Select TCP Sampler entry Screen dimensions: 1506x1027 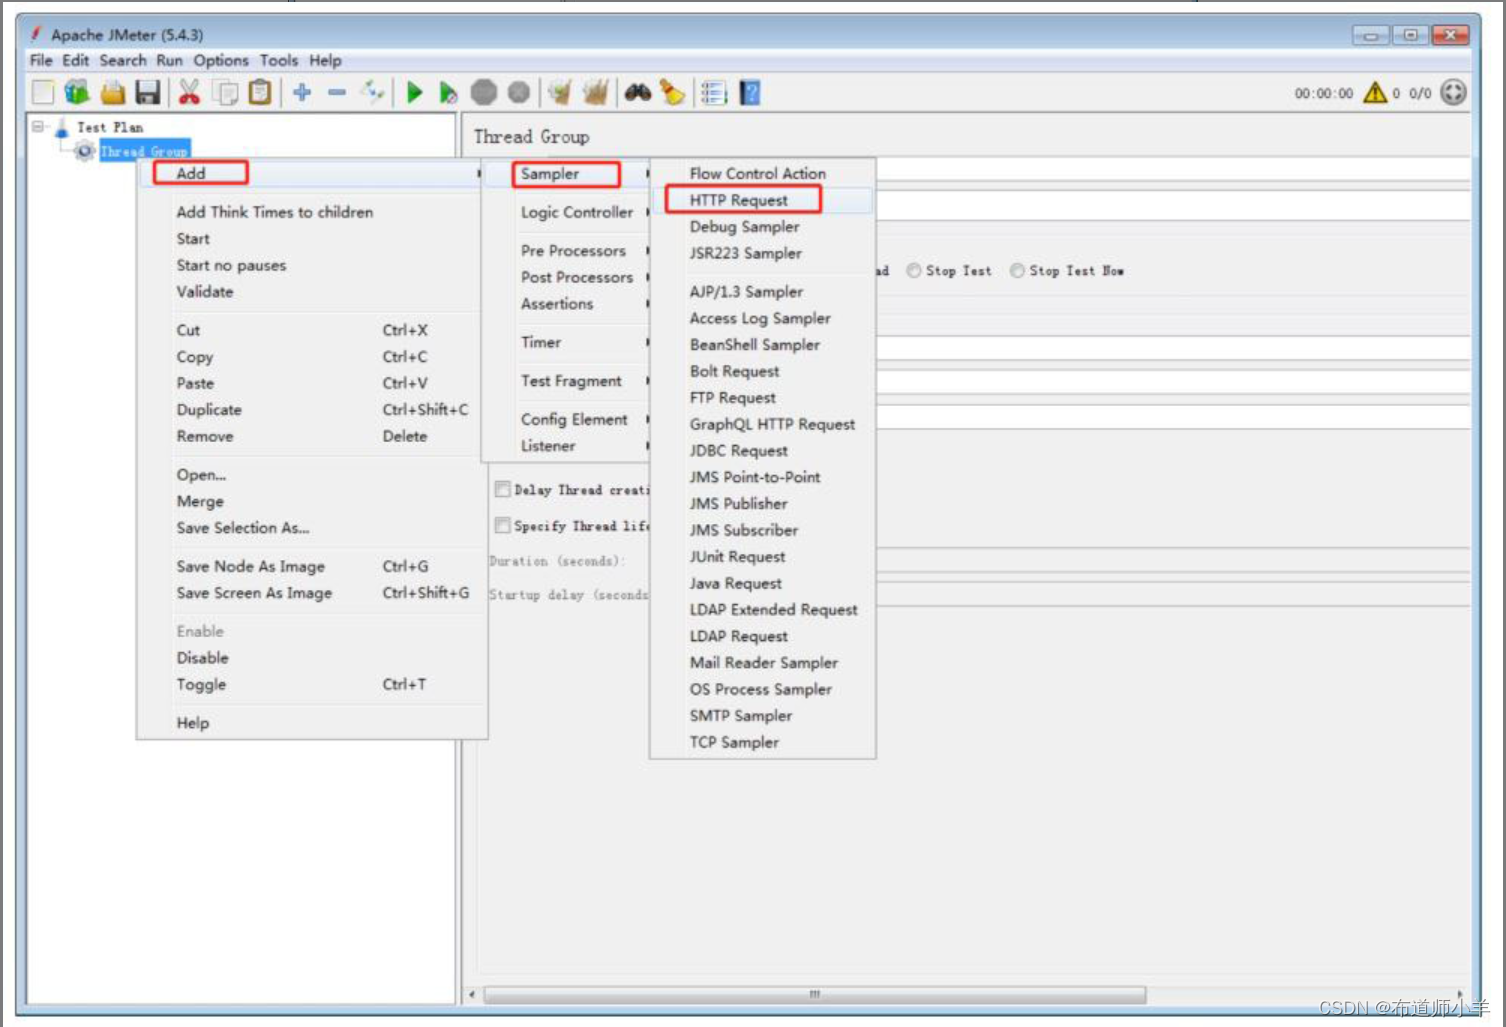(x=734, y=742)
